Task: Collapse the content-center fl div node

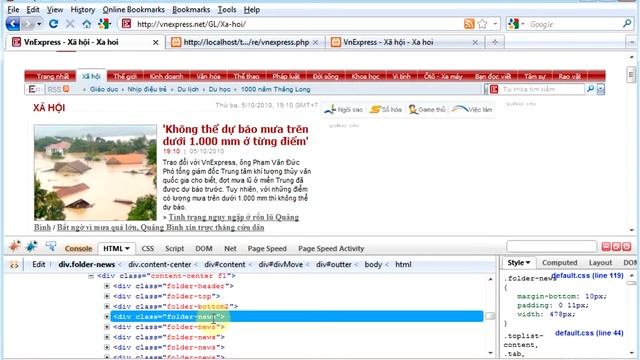Action: coord(91,276)
